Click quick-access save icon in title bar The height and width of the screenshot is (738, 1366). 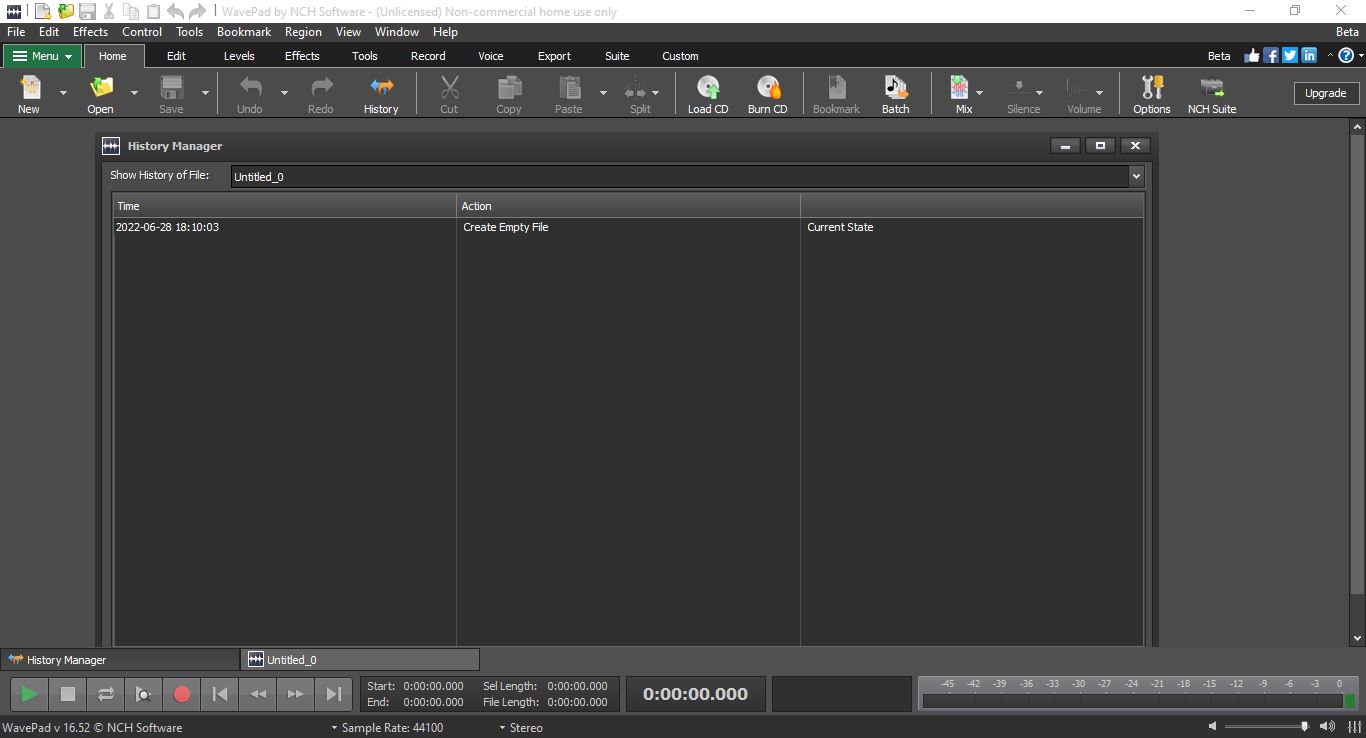pyautogui.click(x=87, y=12)
